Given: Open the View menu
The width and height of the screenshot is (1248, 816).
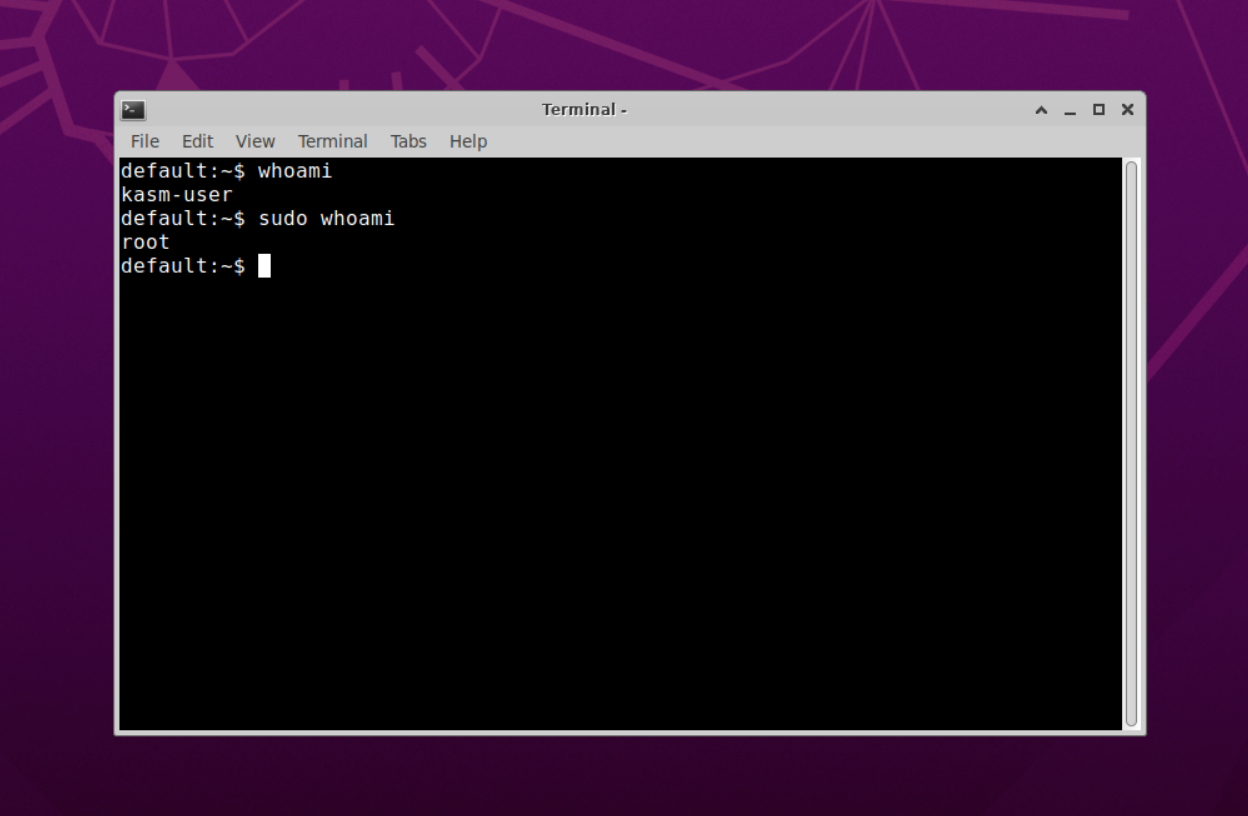Looking at the screenshot, I should click(x=255, y=141).
